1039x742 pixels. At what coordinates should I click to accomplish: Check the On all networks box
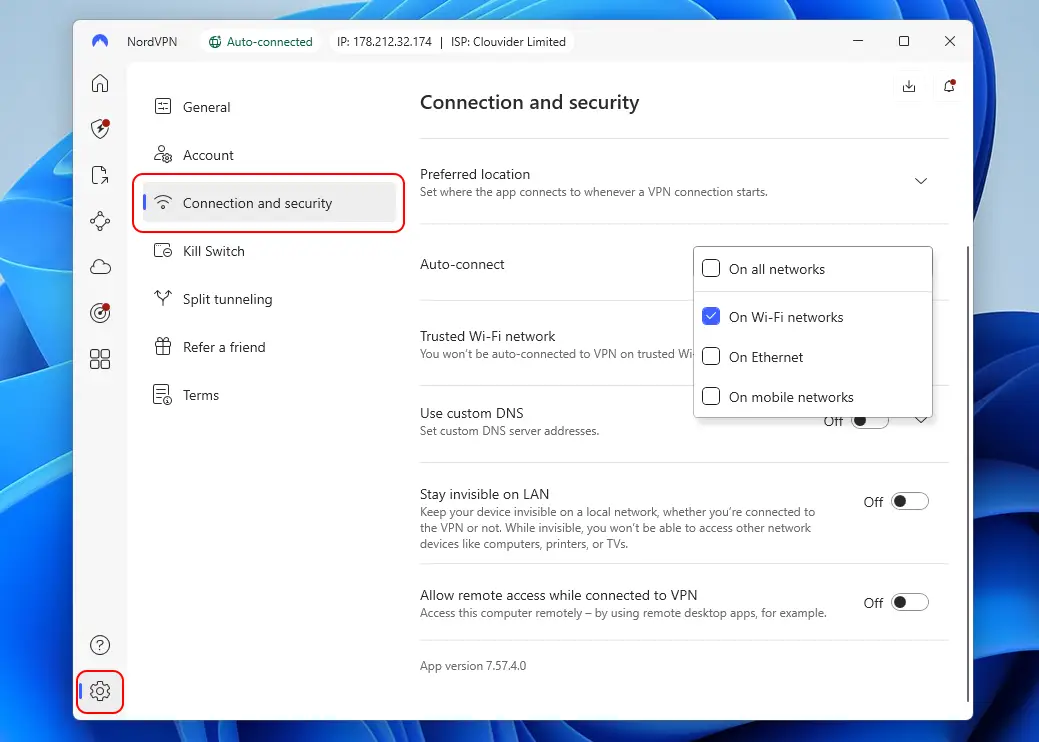[x=711, y=268]
